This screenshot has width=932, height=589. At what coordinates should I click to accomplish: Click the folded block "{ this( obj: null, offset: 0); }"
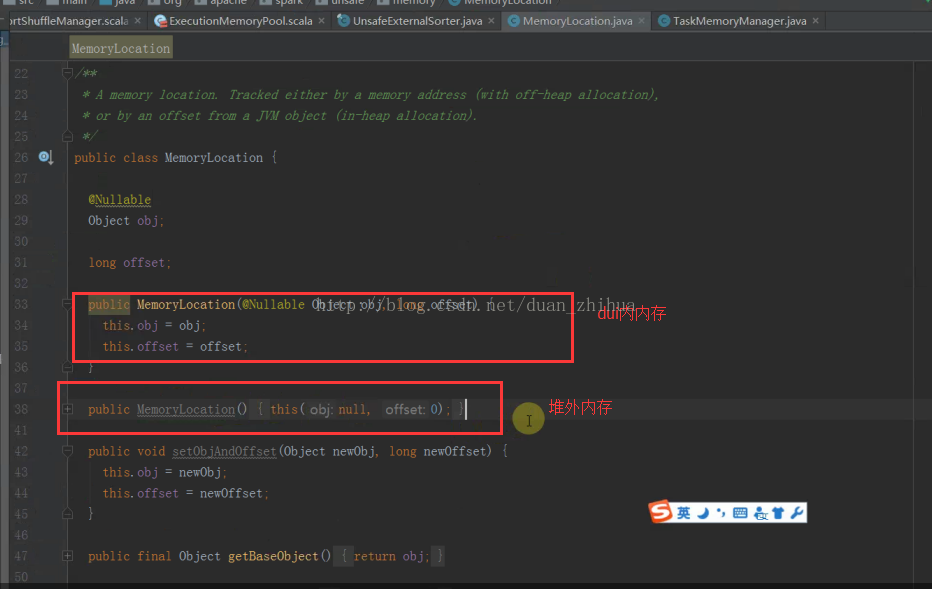[360, 409]
